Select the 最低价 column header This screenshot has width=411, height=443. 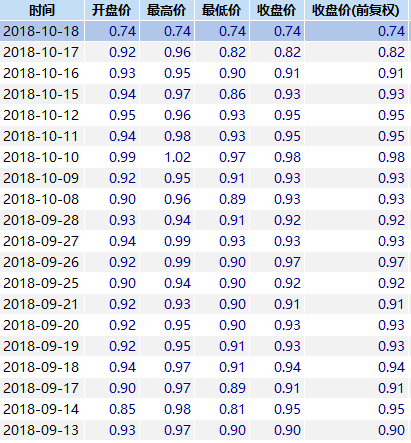point(222,10)
